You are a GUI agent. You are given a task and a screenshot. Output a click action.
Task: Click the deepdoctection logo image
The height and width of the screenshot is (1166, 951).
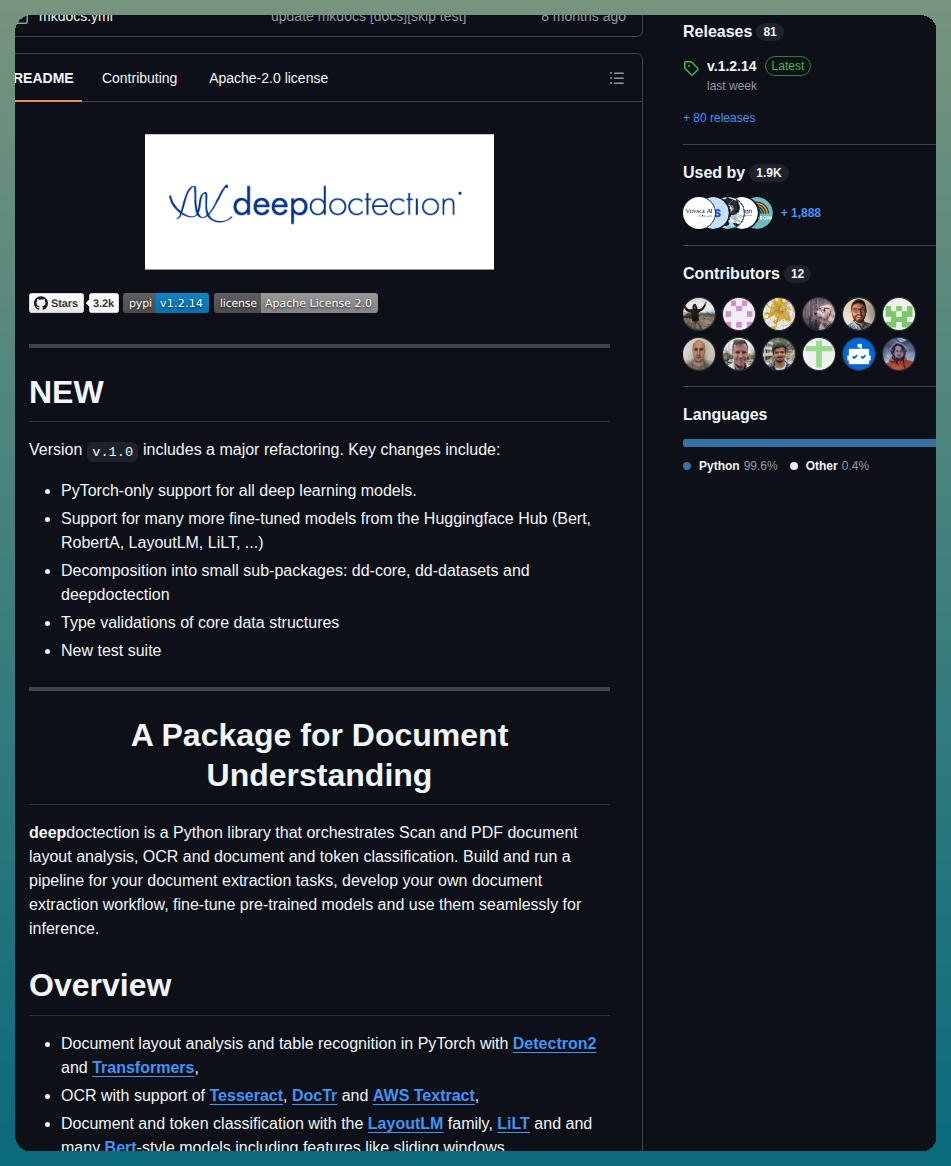[319, 202]
